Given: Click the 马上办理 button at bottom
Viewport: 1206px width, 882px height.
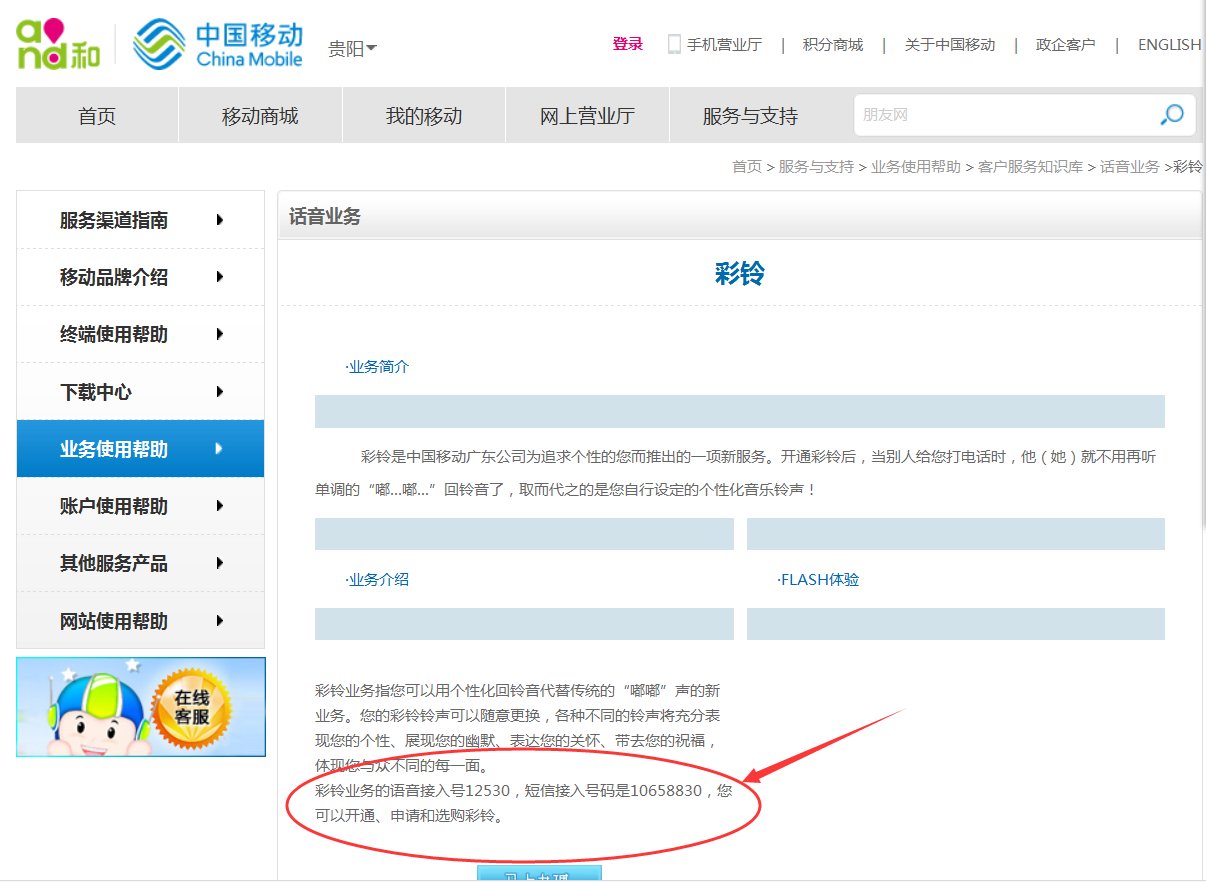Looking at the screenshot, I should point(540,876).
